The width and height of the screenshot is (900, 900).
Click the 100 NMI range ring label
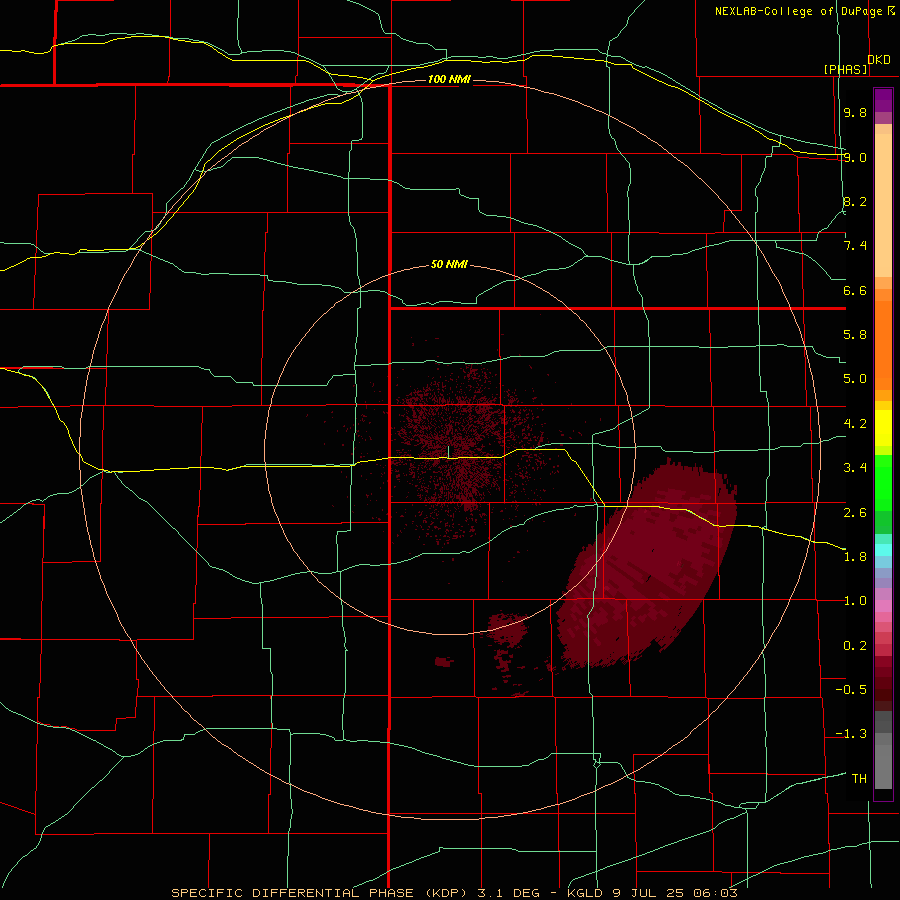[449, 79]
